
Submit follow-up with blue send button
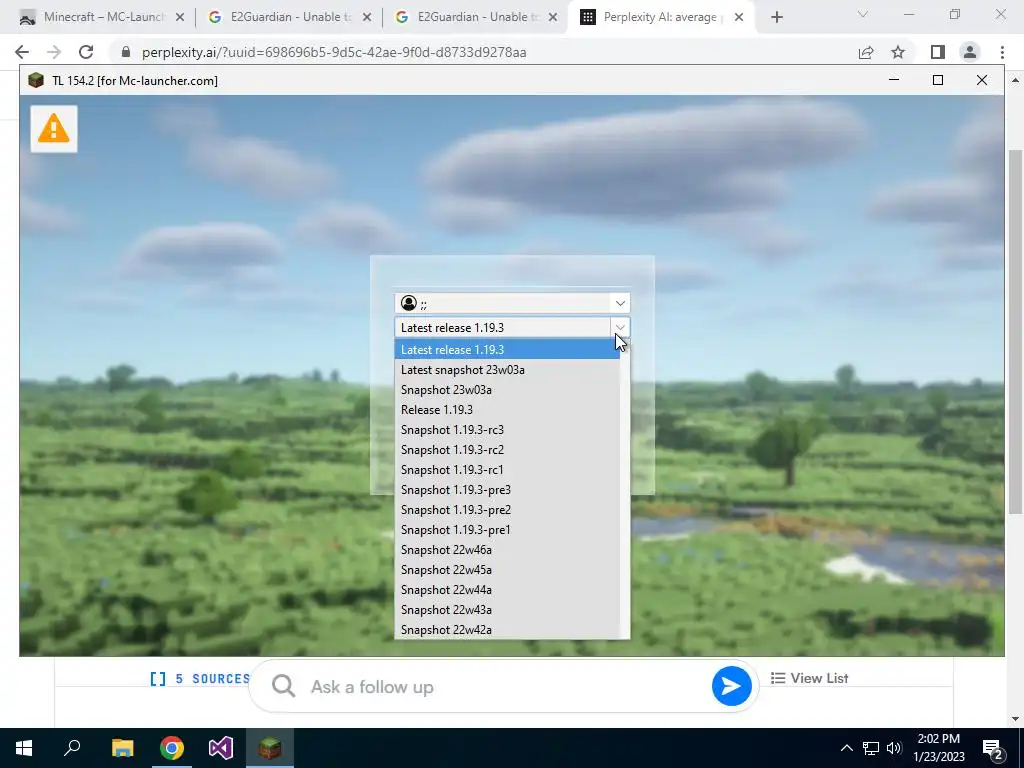tap(731, 686)
